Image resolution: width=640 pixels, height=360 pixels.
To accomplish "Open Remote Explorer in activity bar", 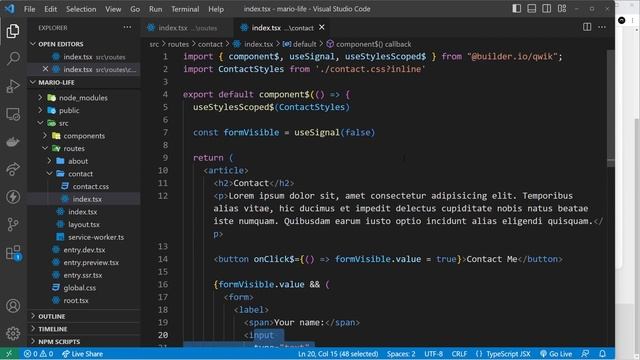I will (13, 114).
